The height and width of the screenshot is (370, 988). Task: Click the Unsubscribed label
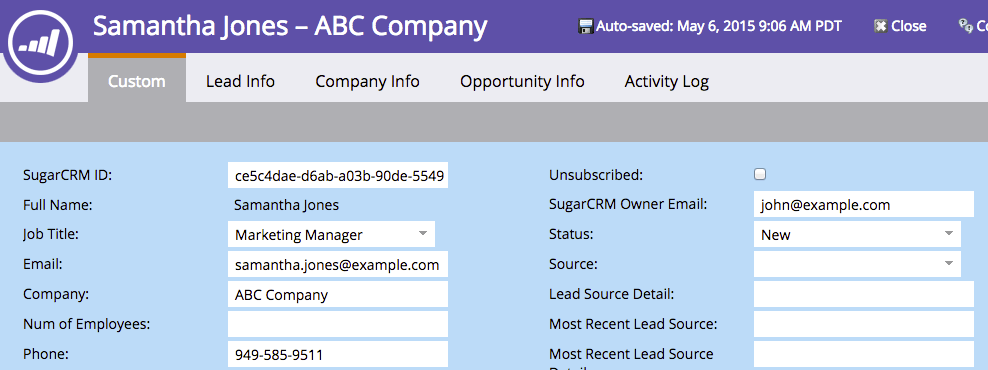(x=596, y=175)
